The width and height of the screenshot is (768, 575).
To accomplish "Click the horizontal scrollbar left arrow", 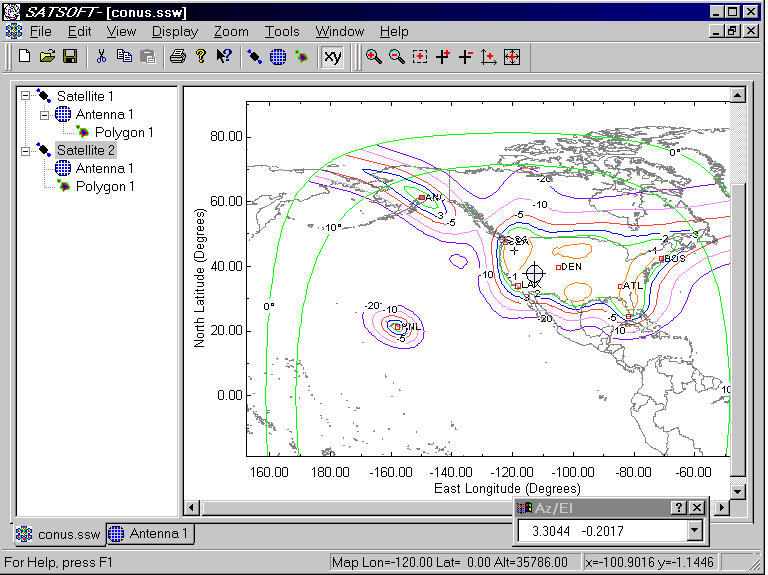I will pyautogui.click(x=192, y=507).
